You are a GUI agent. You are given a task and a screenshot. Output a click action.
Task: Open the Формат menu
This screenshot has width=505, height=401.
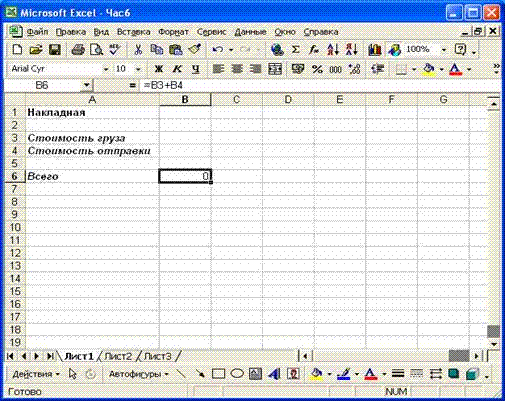173,32
